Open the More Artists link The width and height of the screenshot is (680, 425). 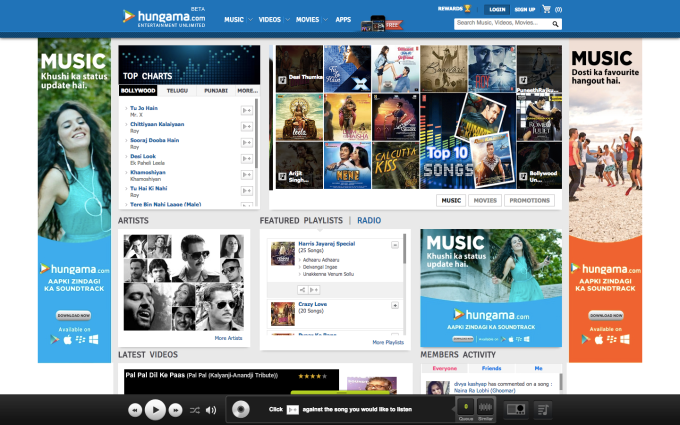pyautogui.click(x=229, y=338)
